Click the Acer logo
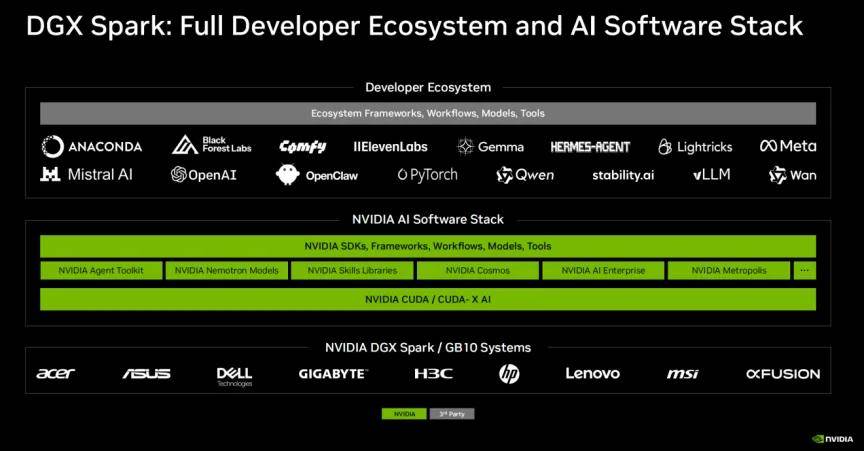 point(55,374)
